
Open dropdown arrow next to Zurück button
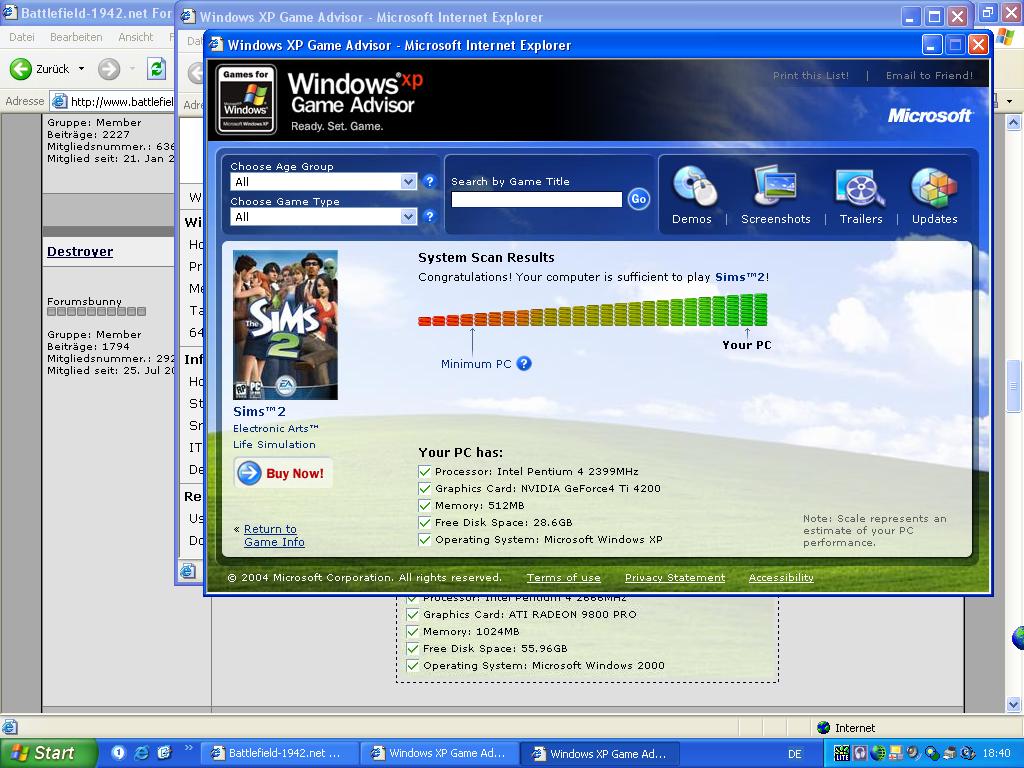pos(81,69)
